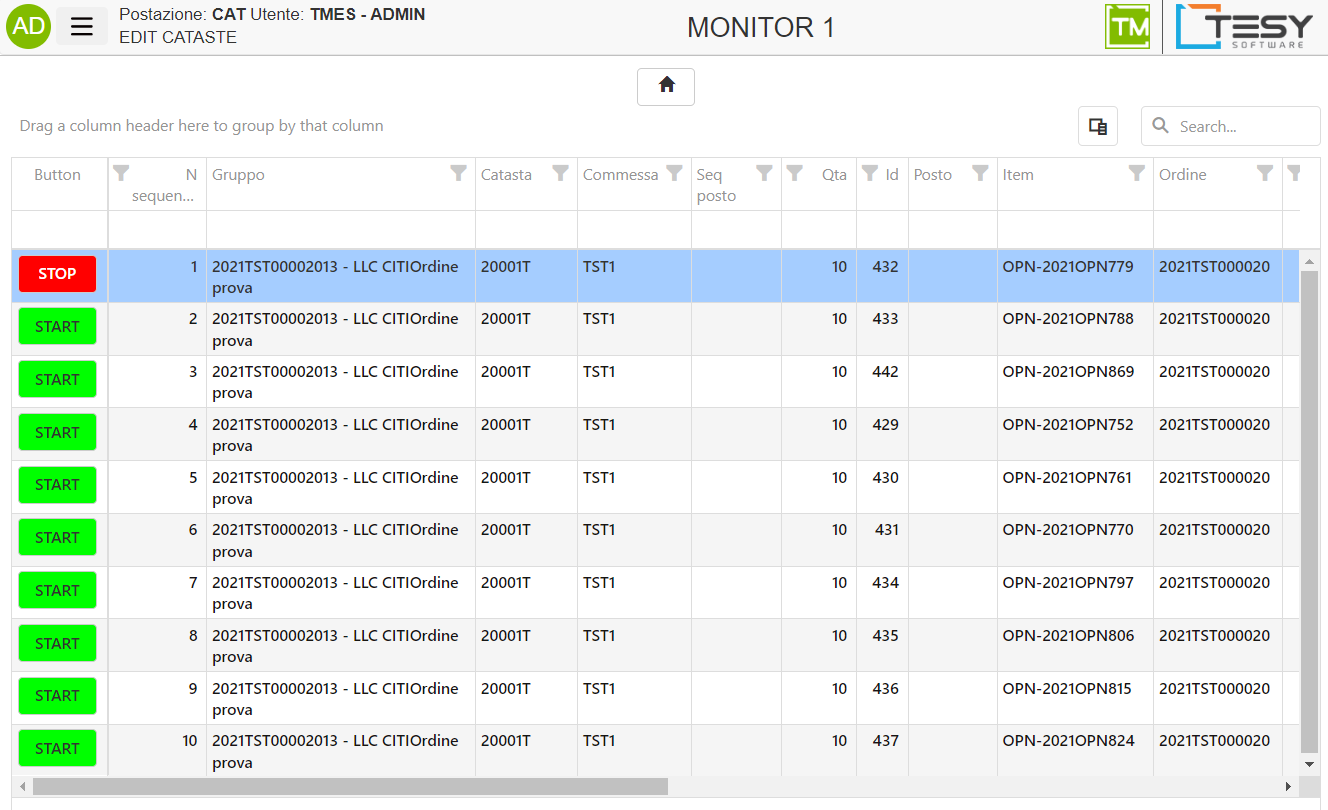Open filter icon for Seq posto column
1328x810 pixels.
(x=764, y=174)
